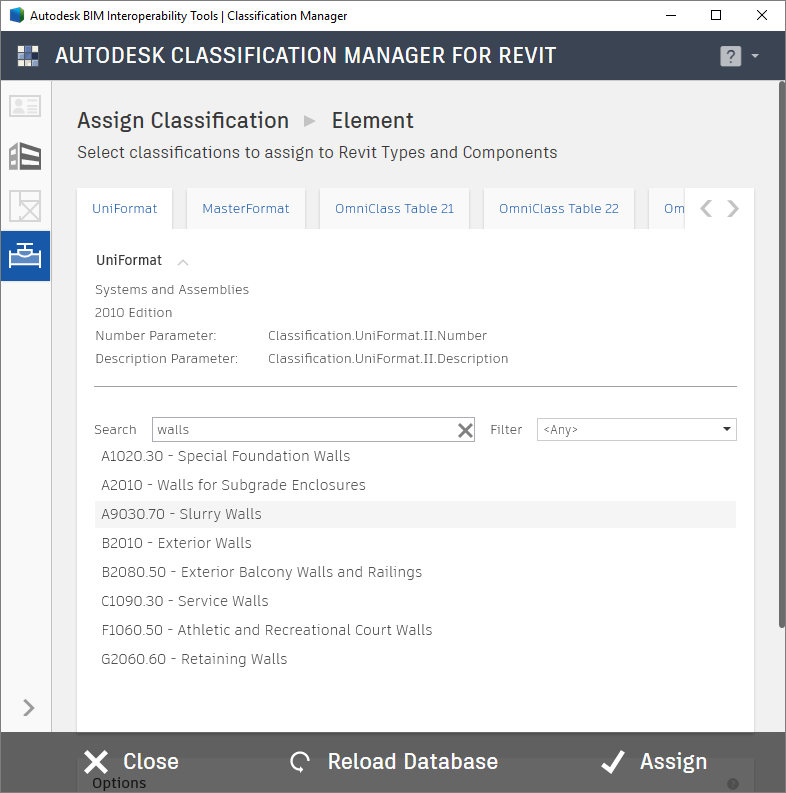Close the window via title bar X
The height and width of the screenshot is (793, 786).
point(762,16)
